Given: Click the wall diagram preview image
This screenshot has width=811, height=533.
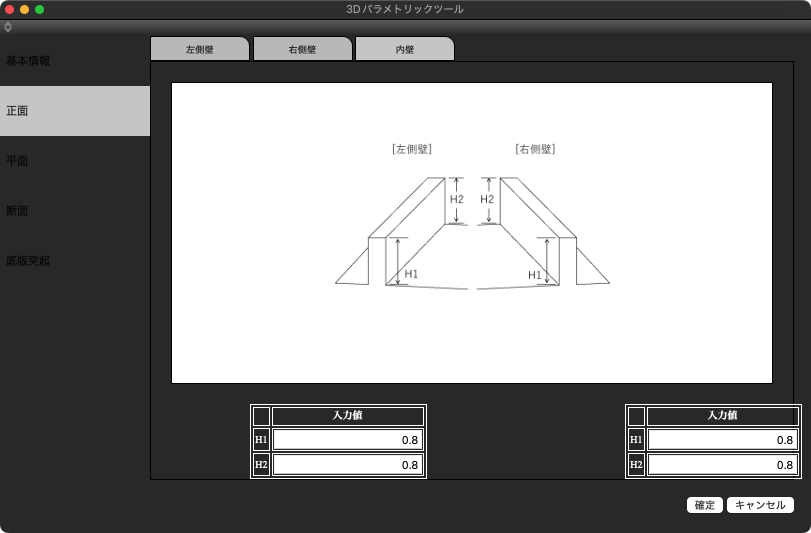Looking at the screenshot, I should coord(472,233).
